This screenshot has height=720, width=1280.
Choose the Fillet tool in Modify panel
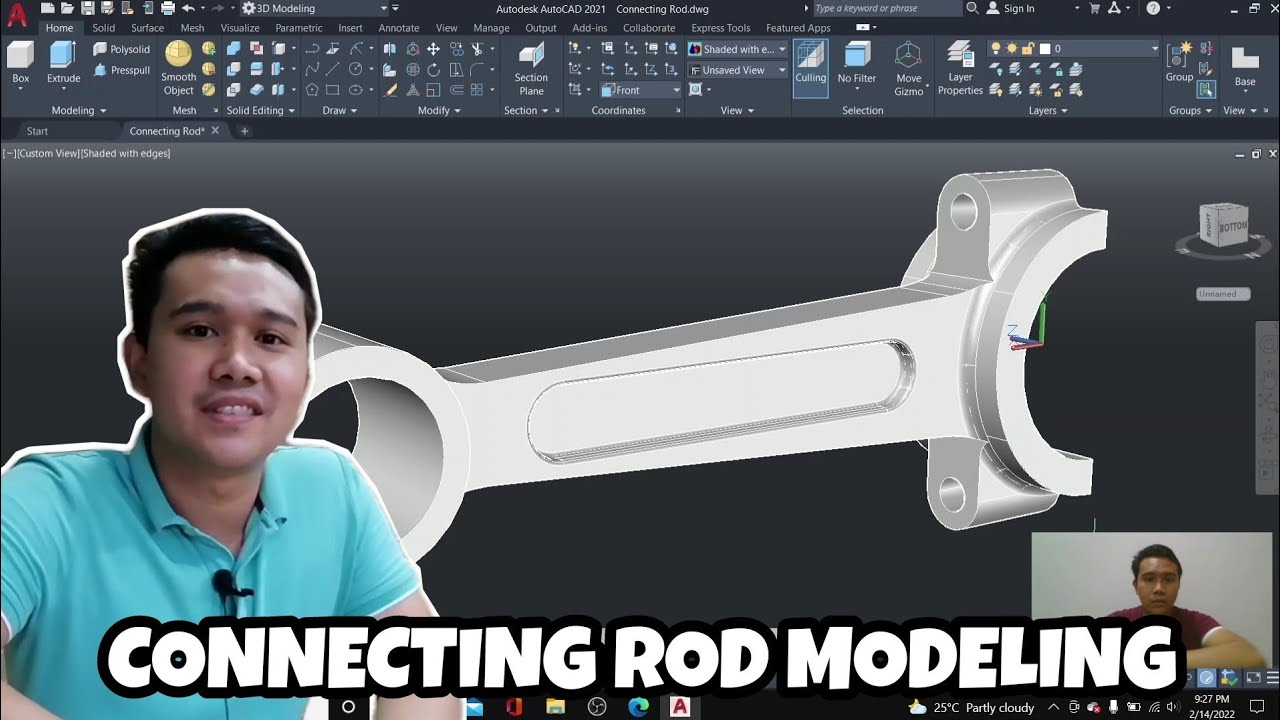477,69
